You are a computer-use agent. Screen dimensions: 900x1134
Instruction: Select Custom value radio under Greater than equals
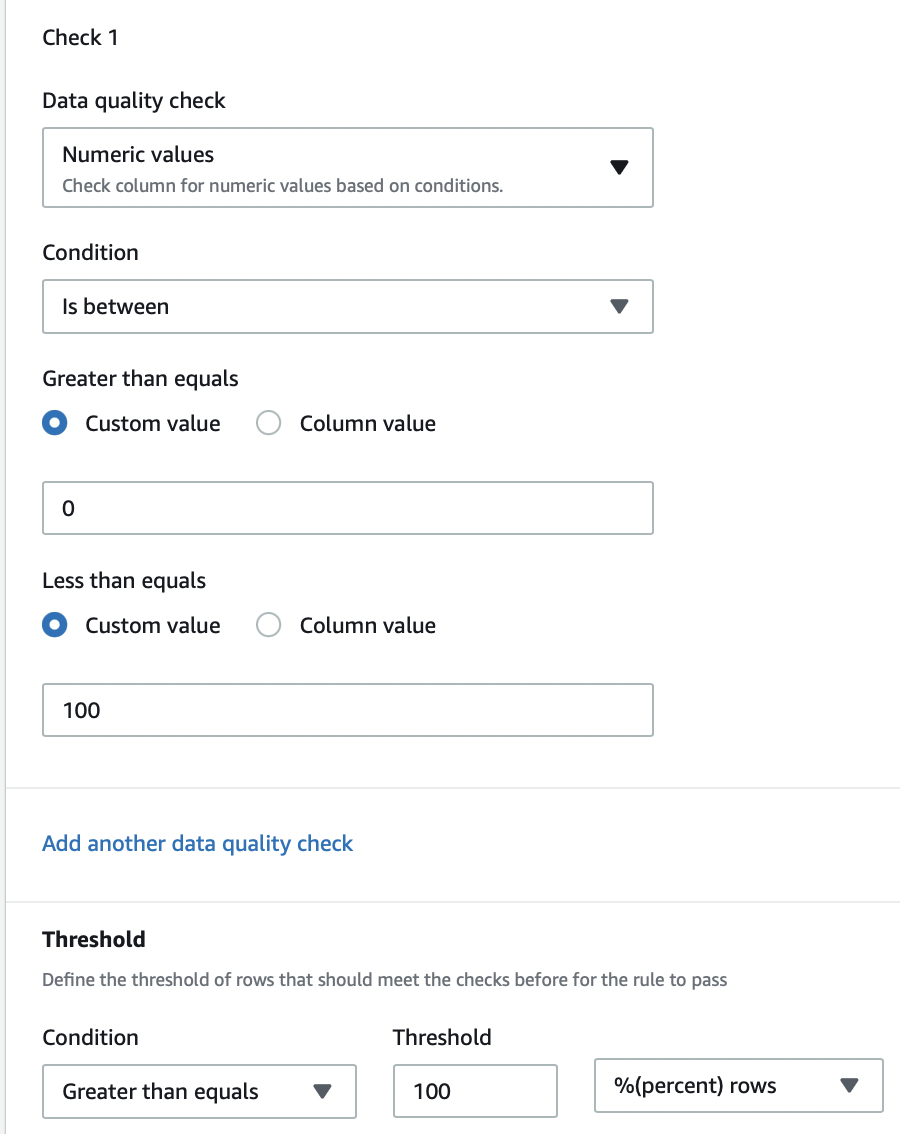click(56, 423)
